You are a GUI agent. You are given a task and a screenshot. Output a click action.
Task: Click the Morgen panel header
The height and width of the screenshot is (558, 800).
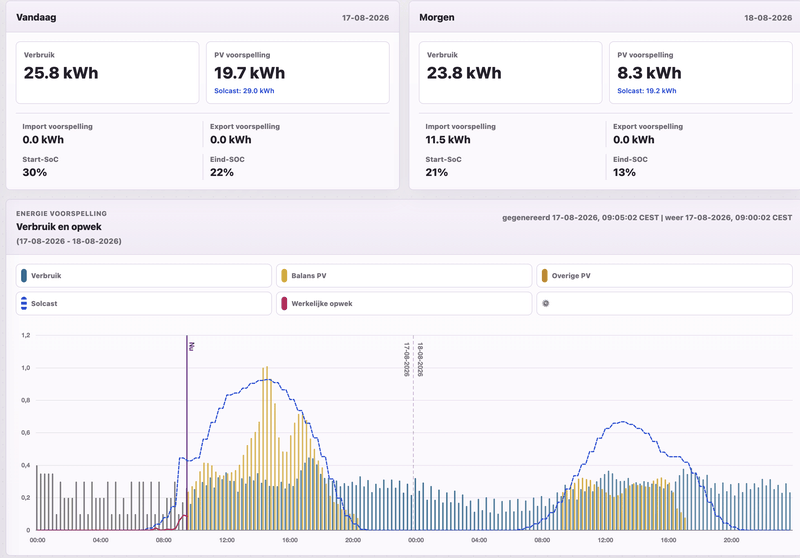[605, 17]
